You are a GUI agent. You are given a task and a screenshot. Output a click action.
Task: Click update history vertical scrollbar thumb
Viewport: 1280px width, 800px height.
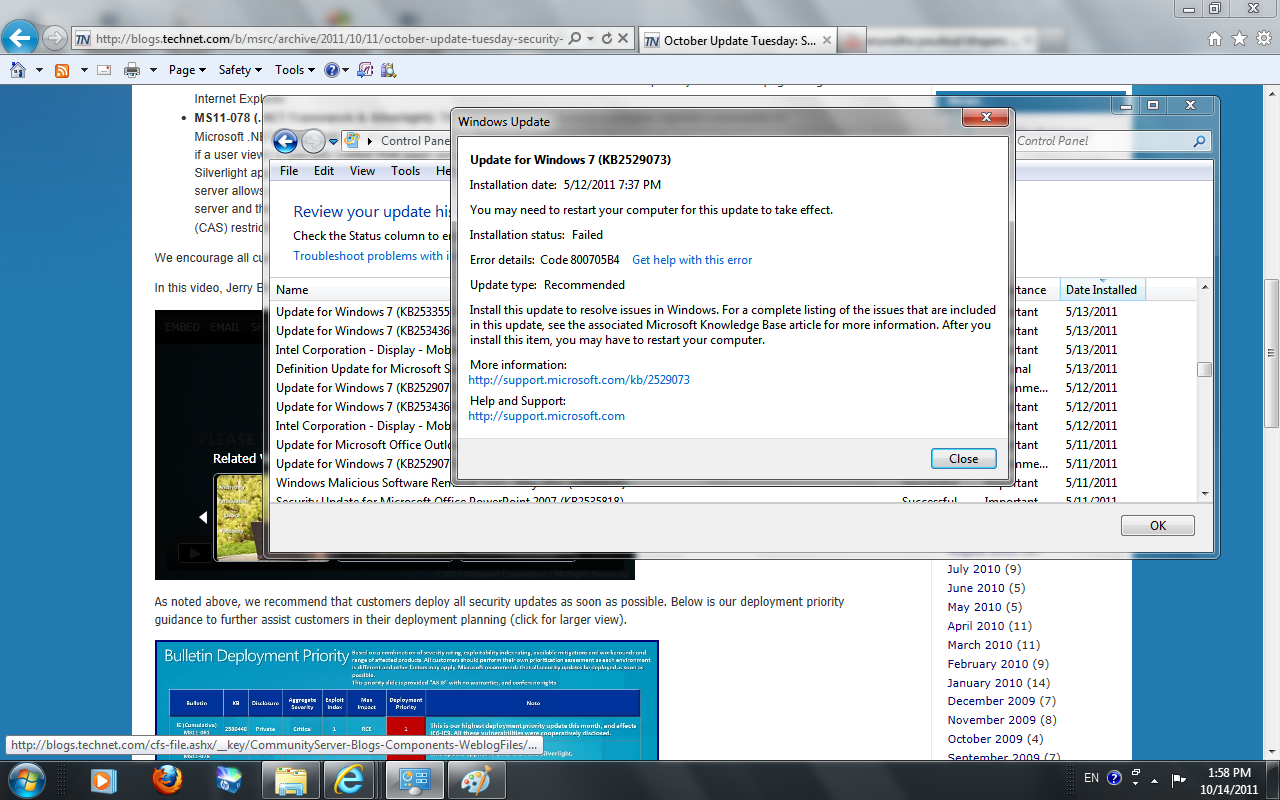(x=1205, y=370)
